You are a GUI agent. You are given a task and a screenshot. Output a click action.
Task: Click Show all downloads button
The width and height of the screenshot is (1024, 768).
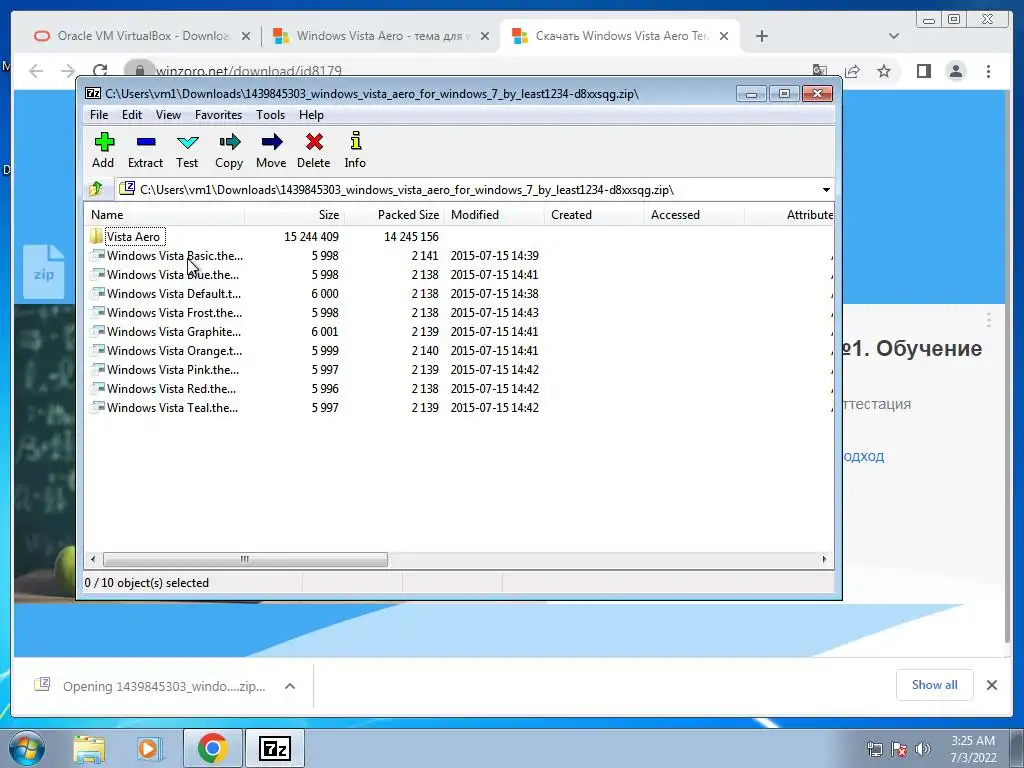(935, 684)
